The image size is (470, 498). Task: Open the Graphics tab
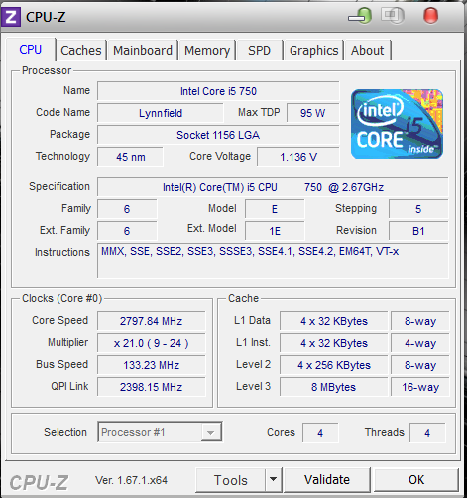314,51
